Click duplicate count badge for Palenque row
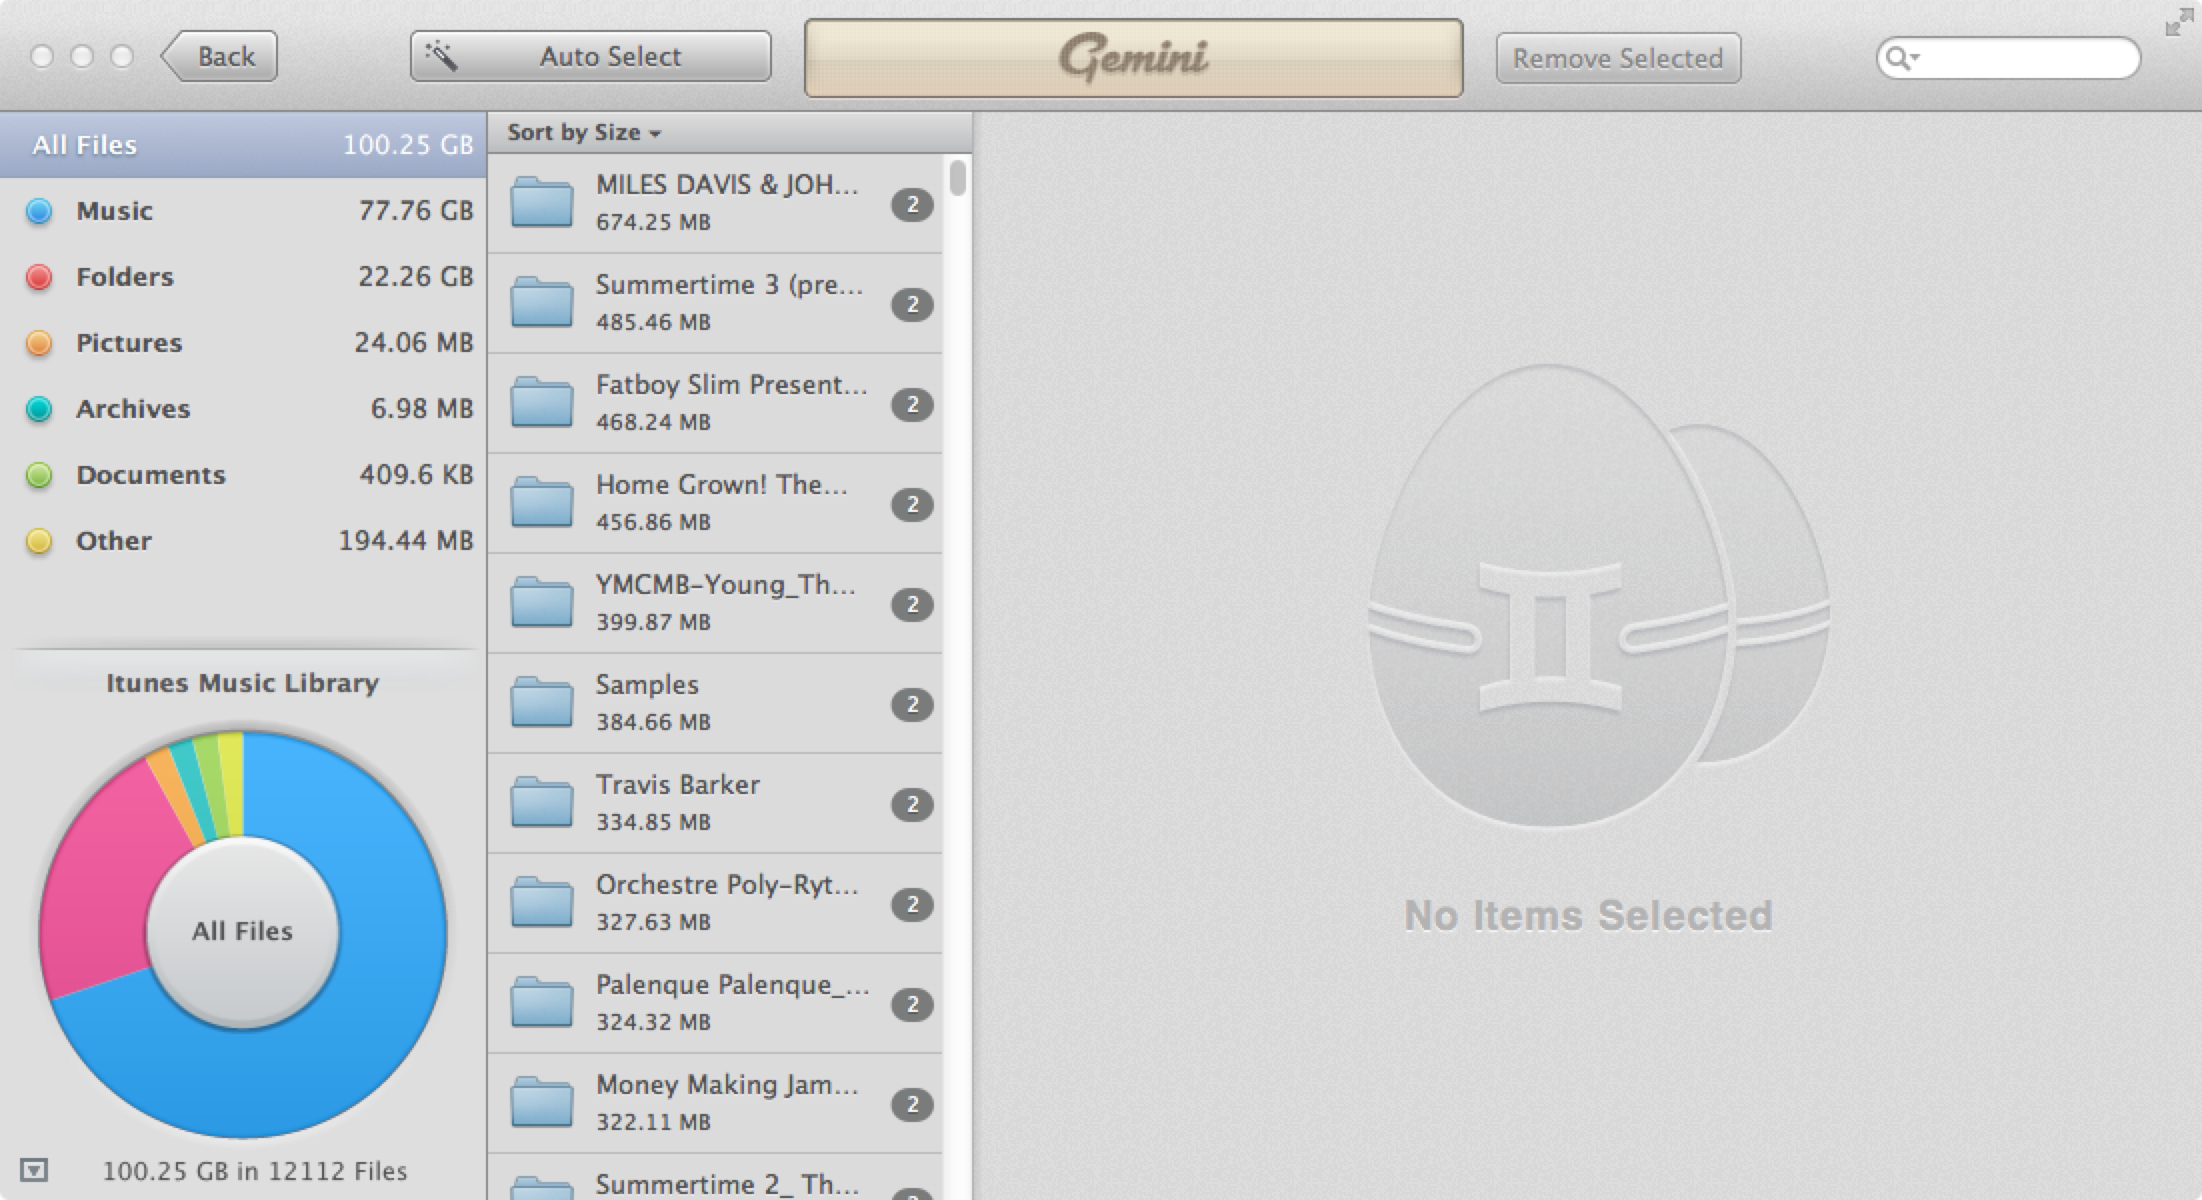 pos(912,1005)
